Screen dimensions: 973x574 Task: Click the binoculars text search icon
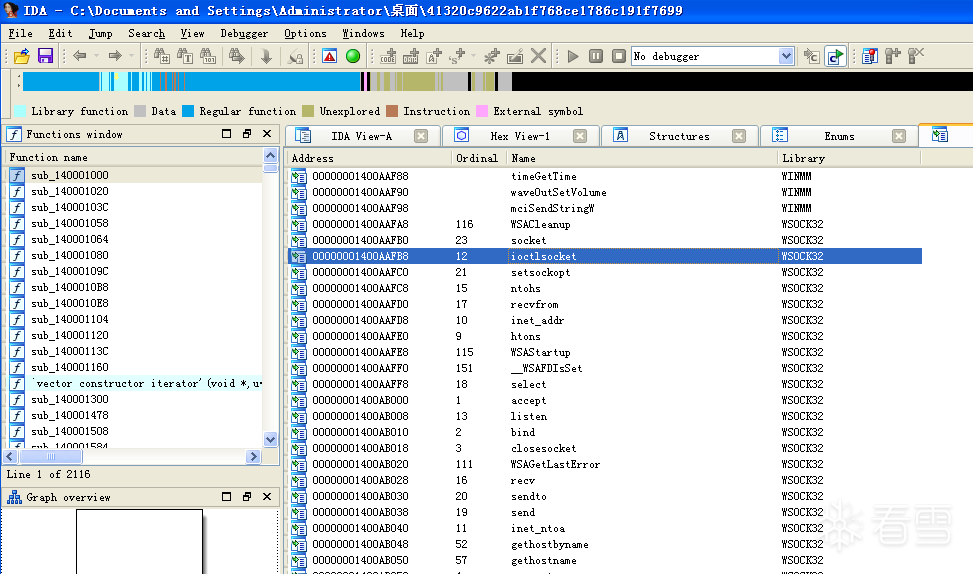(x=185, y=56)
